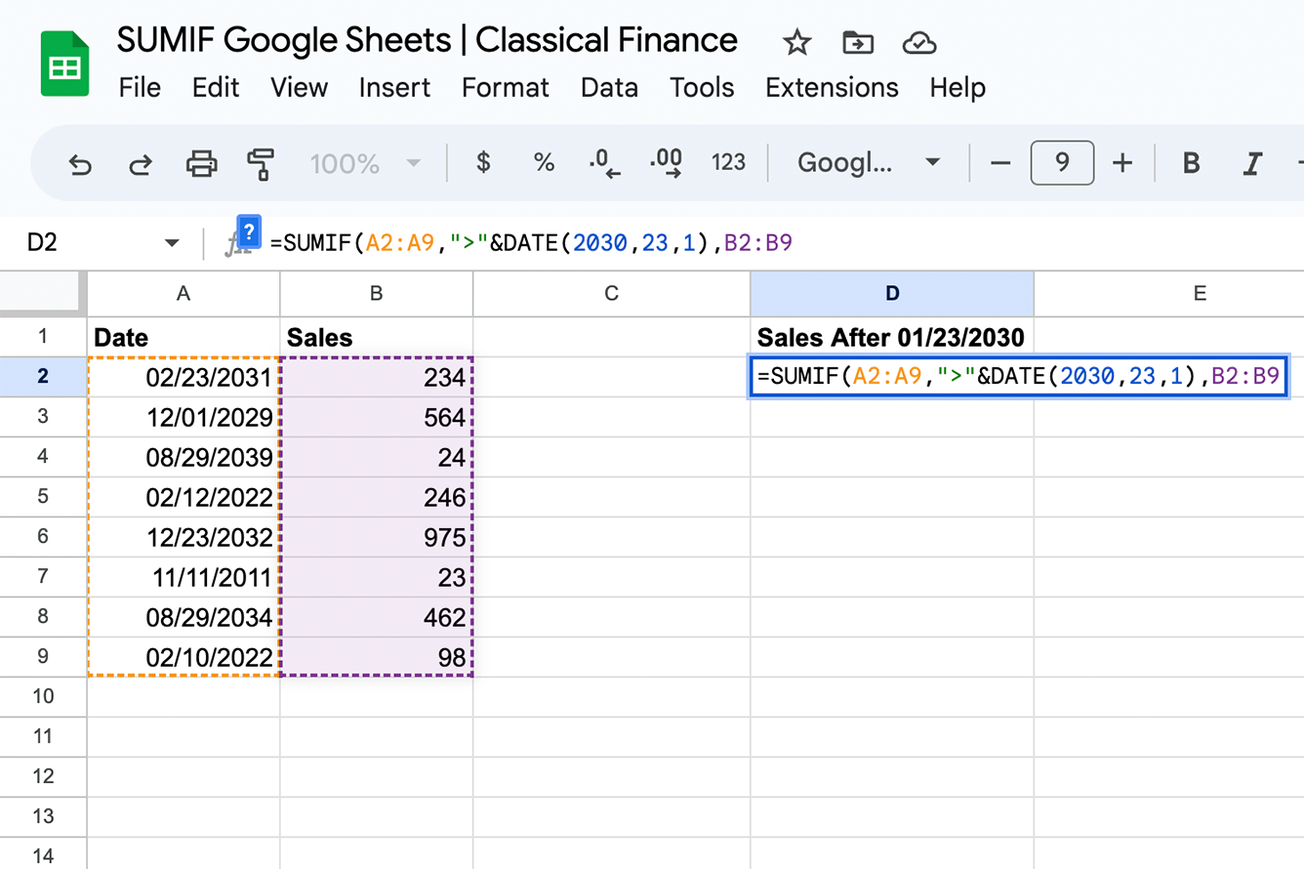Viewport: 1304px width, 869px height.
Task: Toggle bold formatting
Action: click(1190, 162)
